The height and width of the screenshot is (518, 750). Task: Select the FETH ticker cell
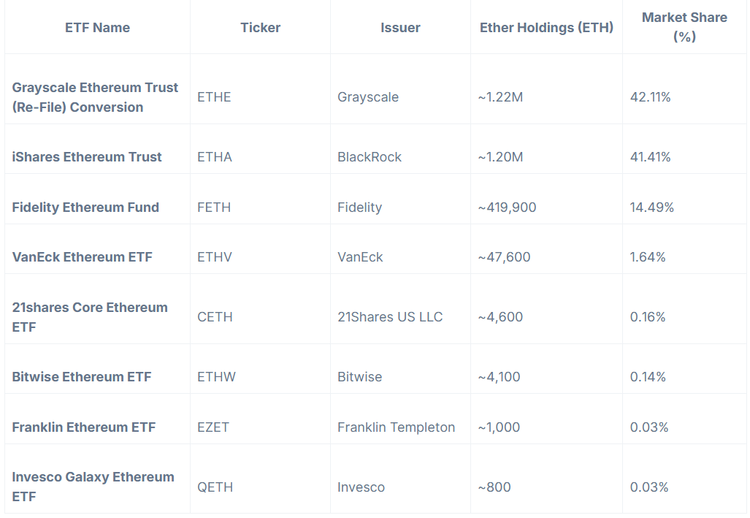pyautogui.click(x=214, y=207)
